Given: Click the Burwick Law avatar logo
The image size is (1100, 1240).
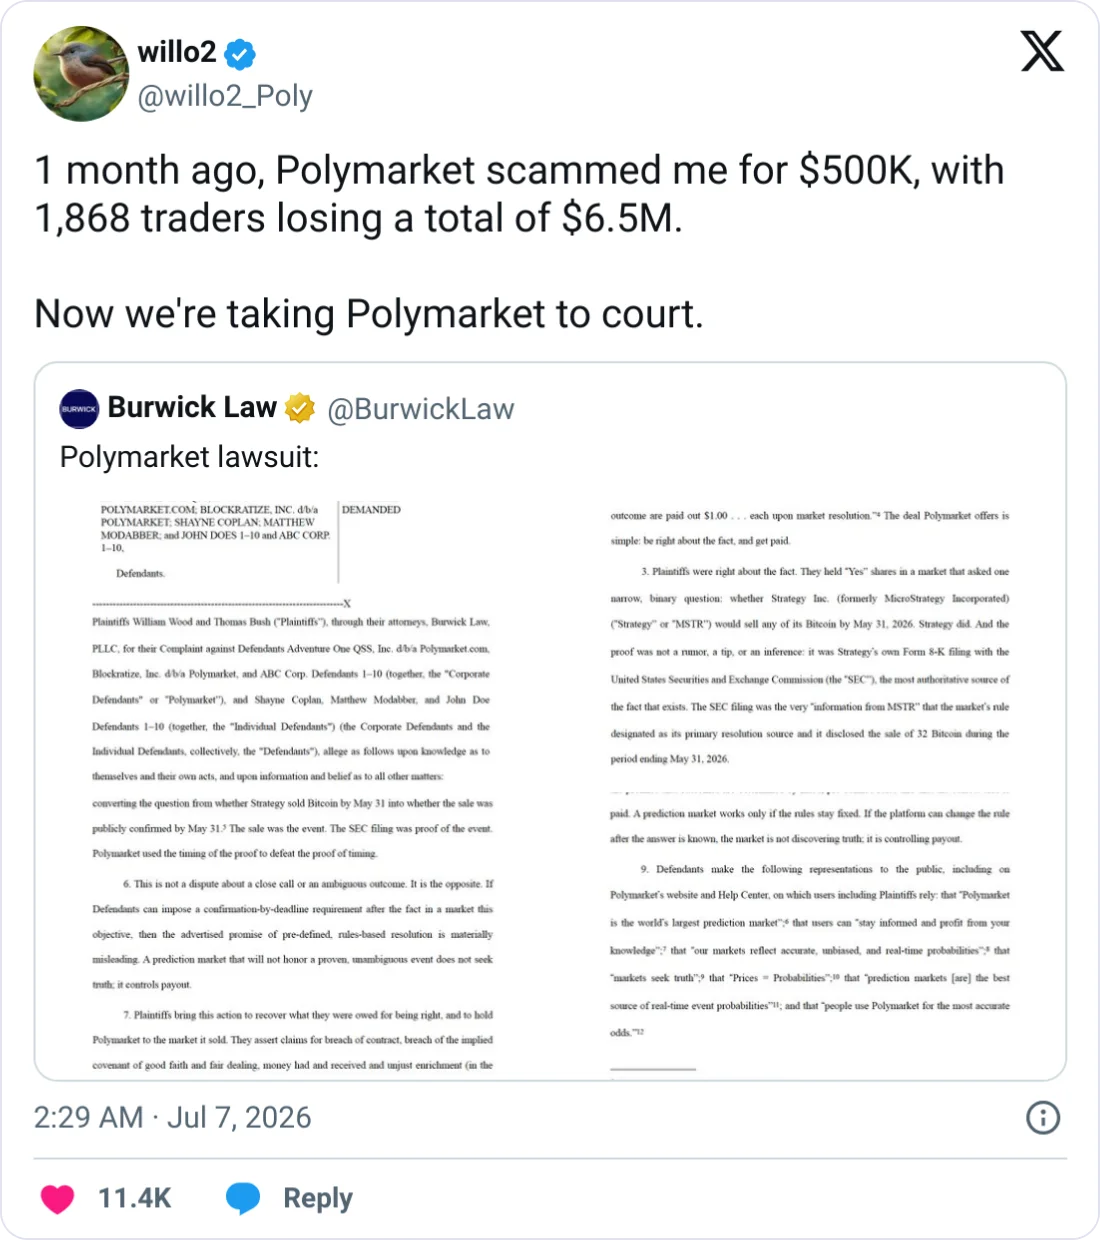Looking at the screenshot, I should (79, 408).
